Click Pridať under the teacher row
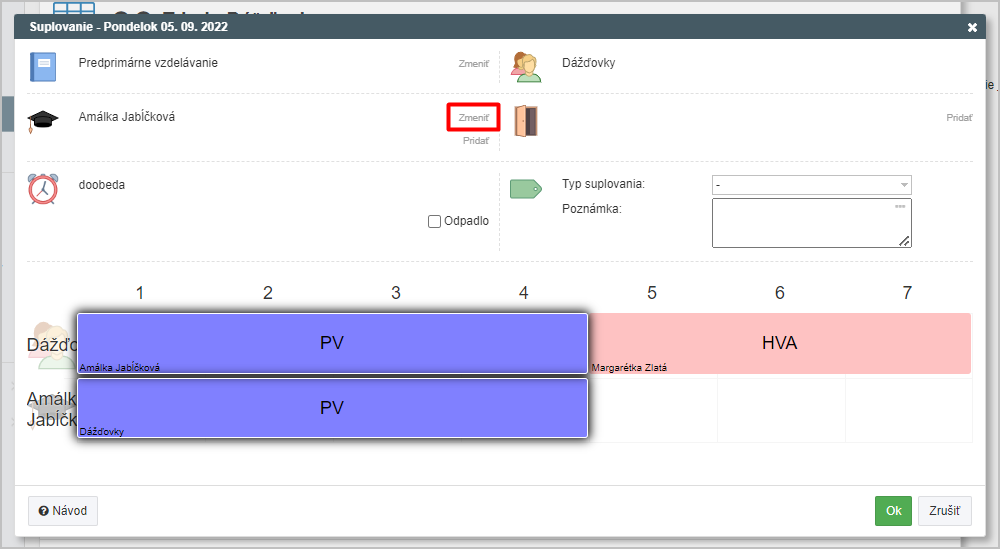 [x=476, y=141]
